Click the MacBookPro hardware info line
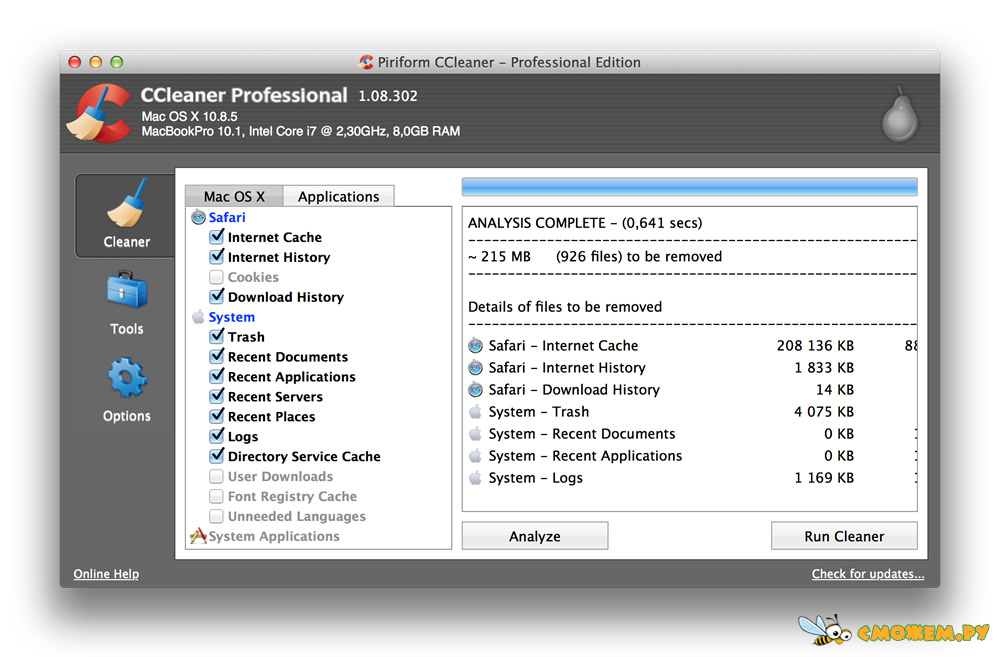The image size is (1000, 657). click(300, 131)
